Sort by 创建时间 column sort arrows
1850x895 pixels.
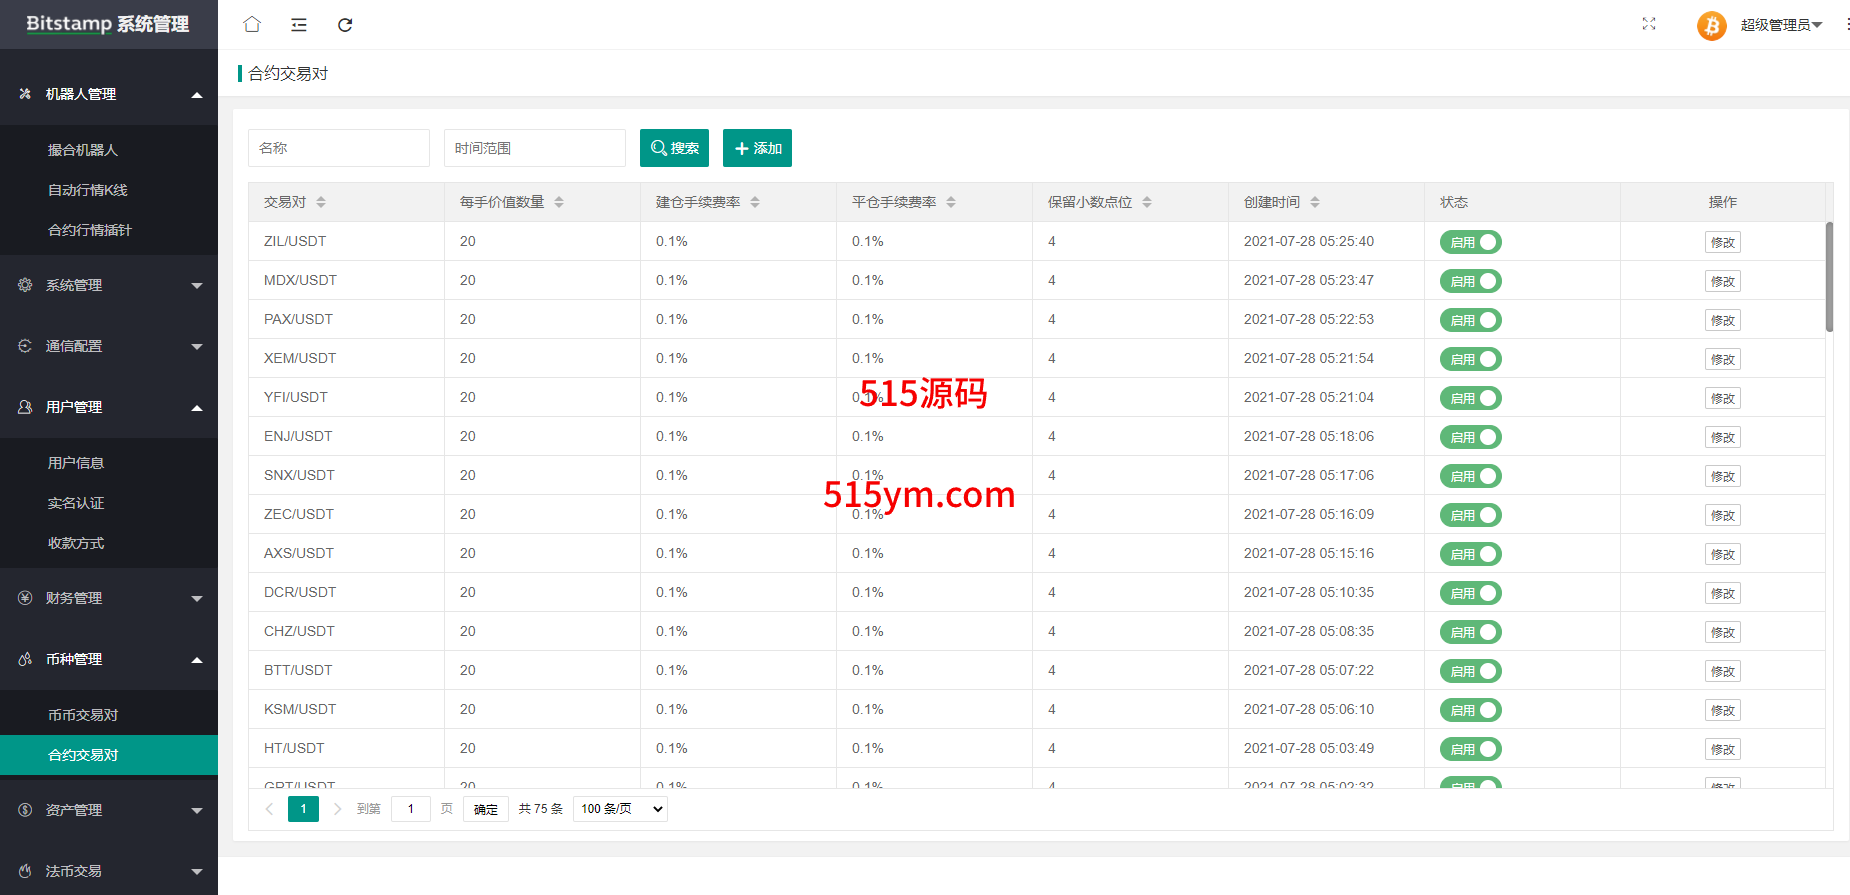pyautogui.click(x=1315, y=202)
